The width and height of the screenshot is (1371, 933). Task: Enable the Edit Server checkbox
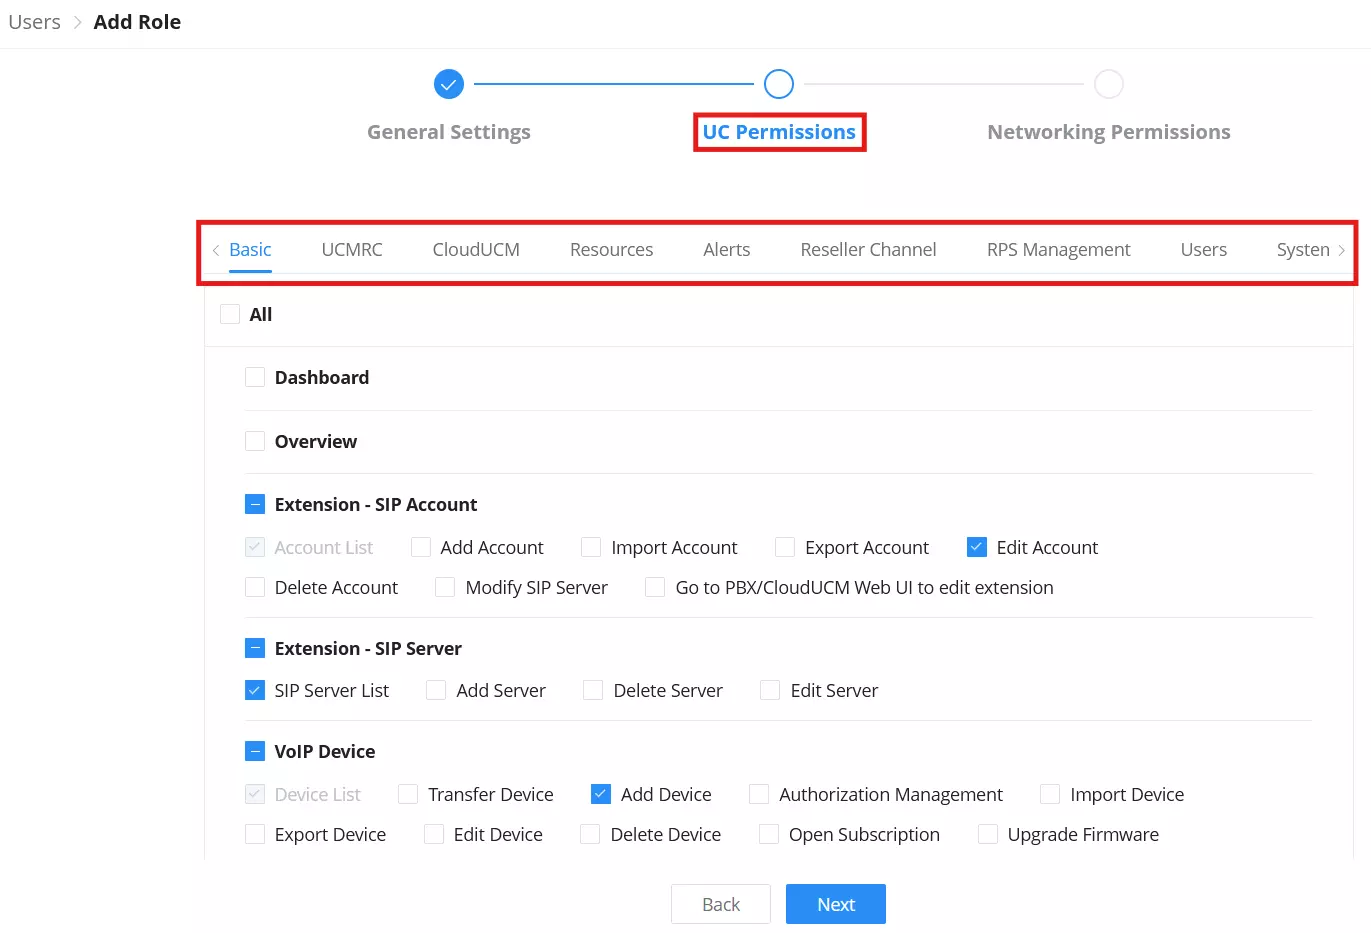tap(770, 690)
